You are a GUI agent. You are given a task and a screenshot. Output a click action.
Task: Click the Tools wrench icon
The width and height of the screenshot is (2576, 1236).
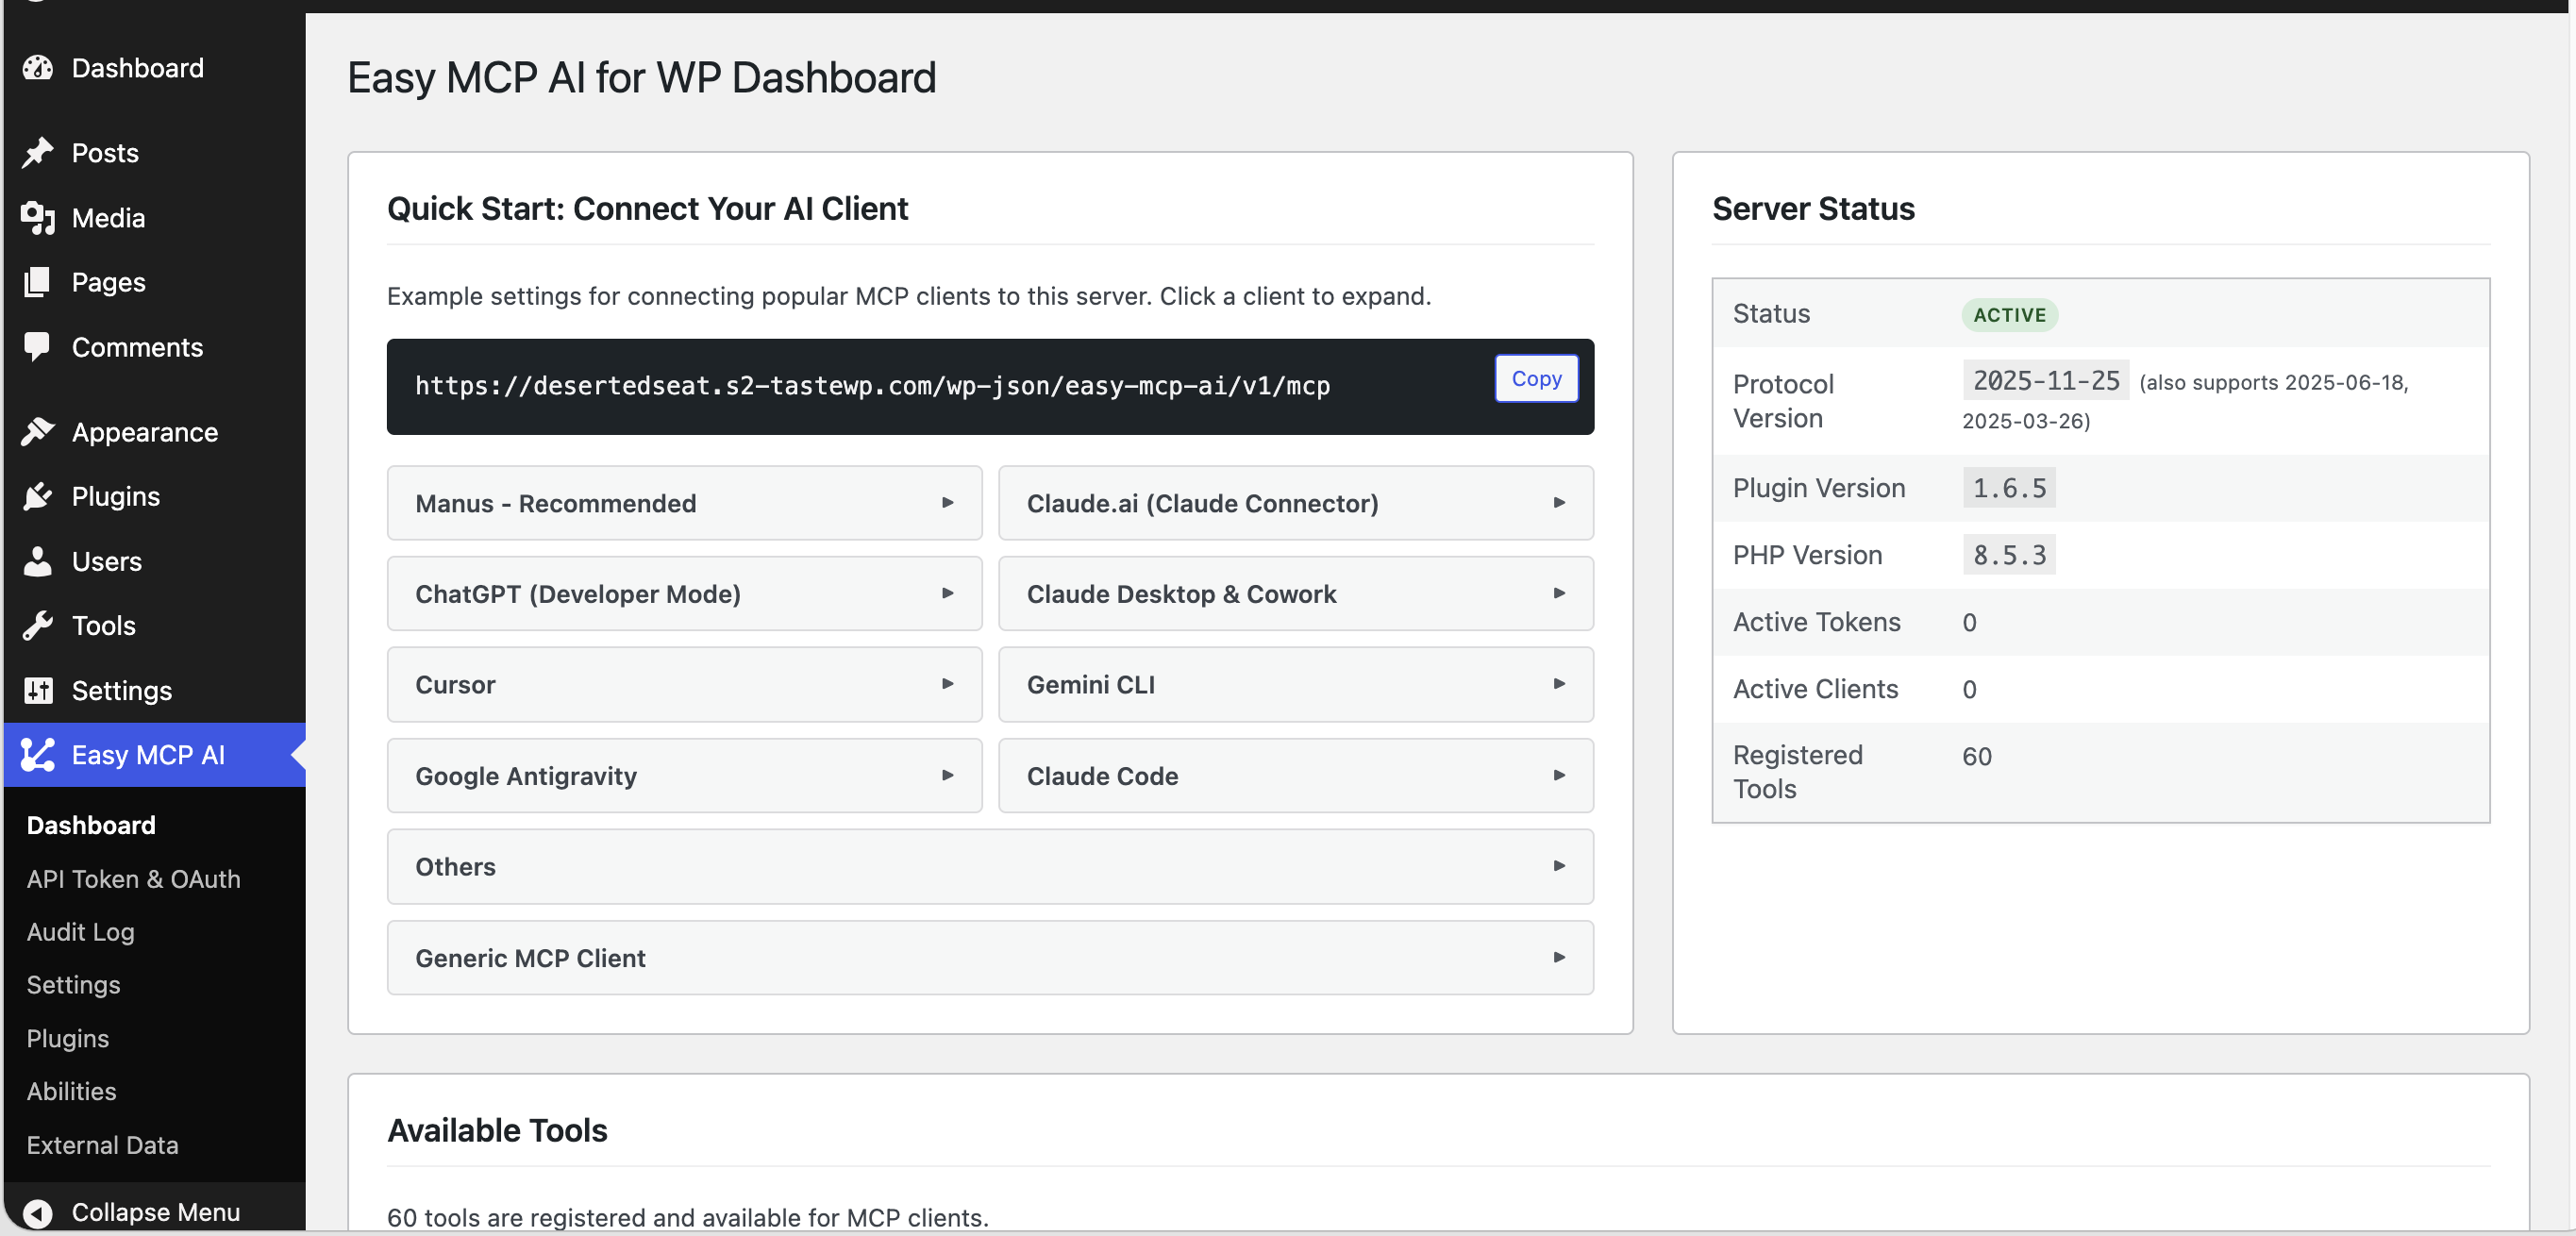[38, 625]
